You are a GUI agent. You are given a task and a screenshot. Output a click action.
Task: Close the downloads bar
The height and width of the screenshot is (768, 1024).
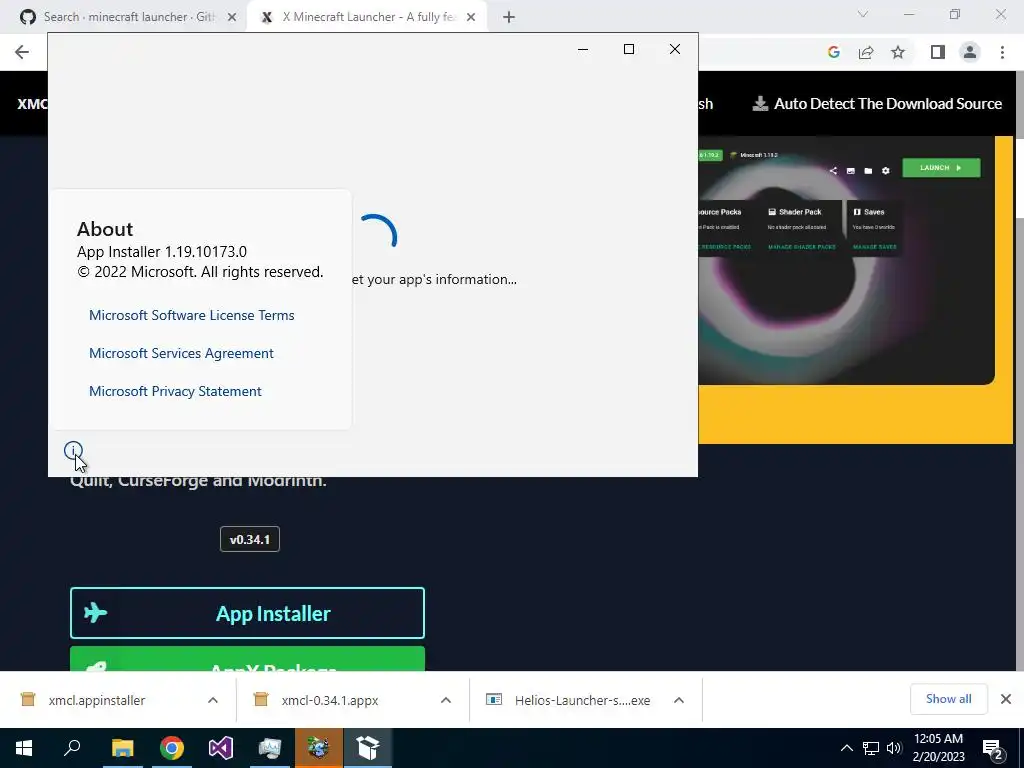[1006, 699]
